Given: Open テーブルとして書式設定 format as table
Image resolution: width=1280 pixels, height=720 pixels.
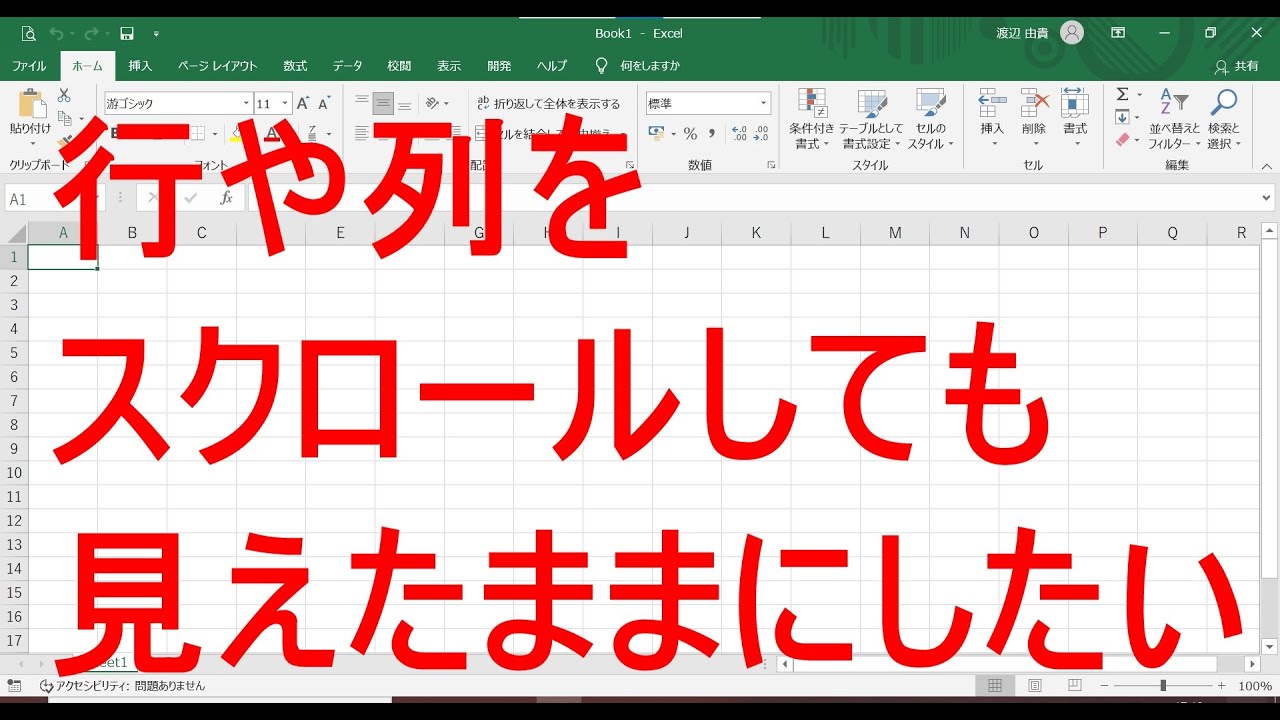Looking at the screenshot, I should tap(870, 119).
